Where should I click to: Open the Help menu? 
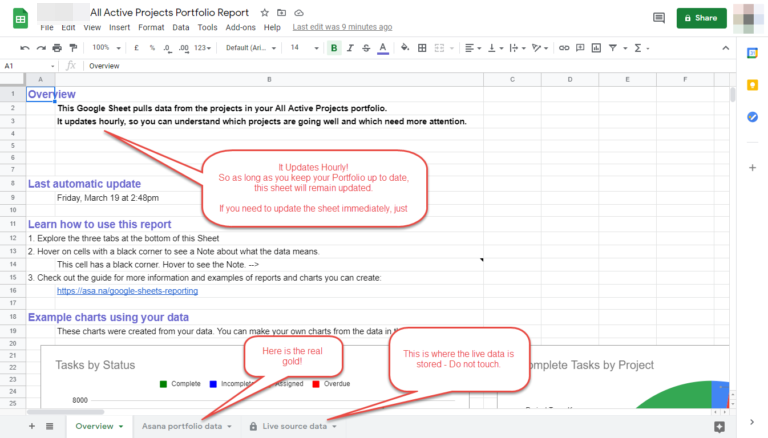[x=272, y=27]
